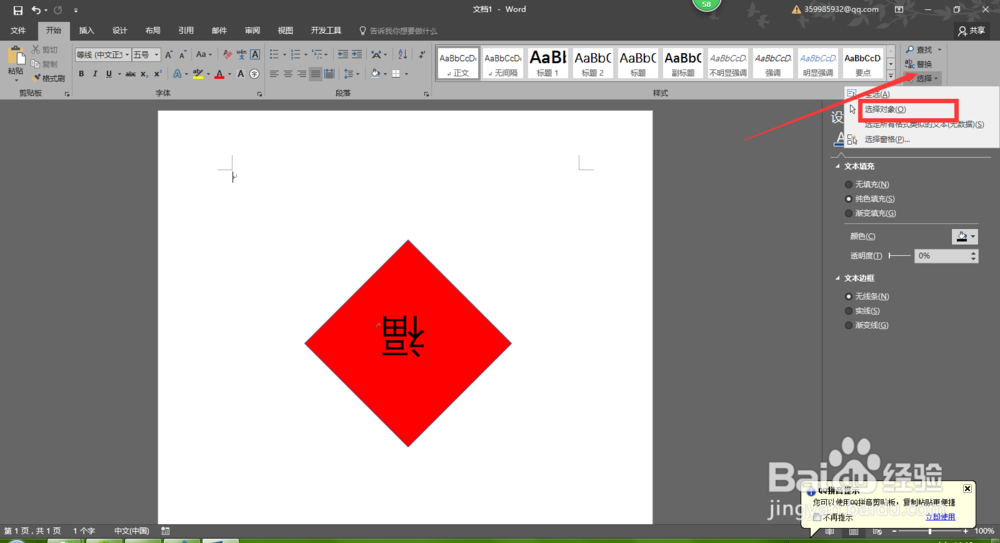Decrease paragraph indent
1000x543 pixels.
[343, 55]
